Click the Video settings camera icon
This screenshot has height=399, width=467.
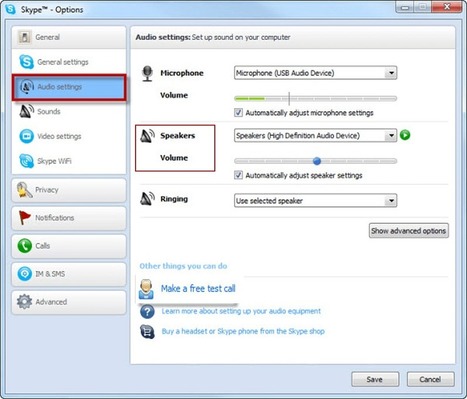[27, 136]
